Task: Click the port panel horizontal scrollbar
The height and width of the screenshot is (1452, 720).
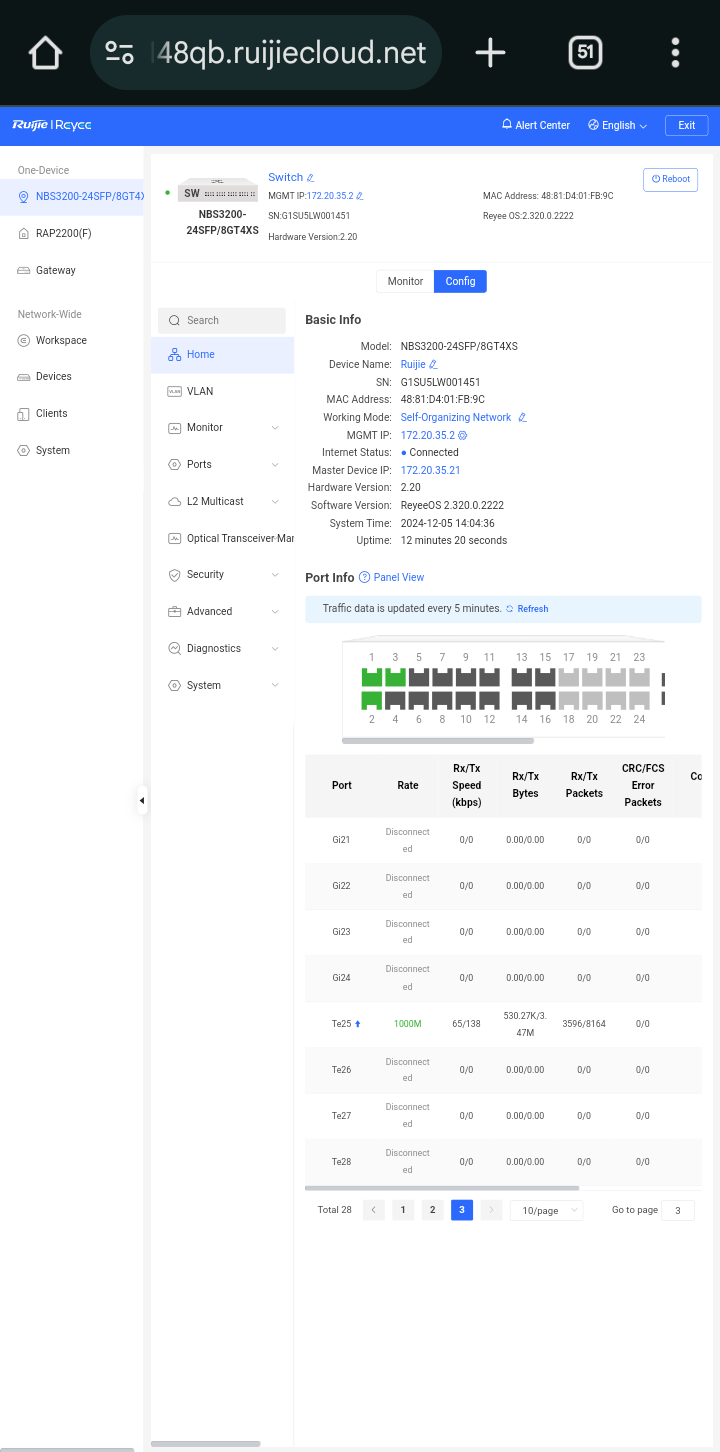Action: pos(437,741)
